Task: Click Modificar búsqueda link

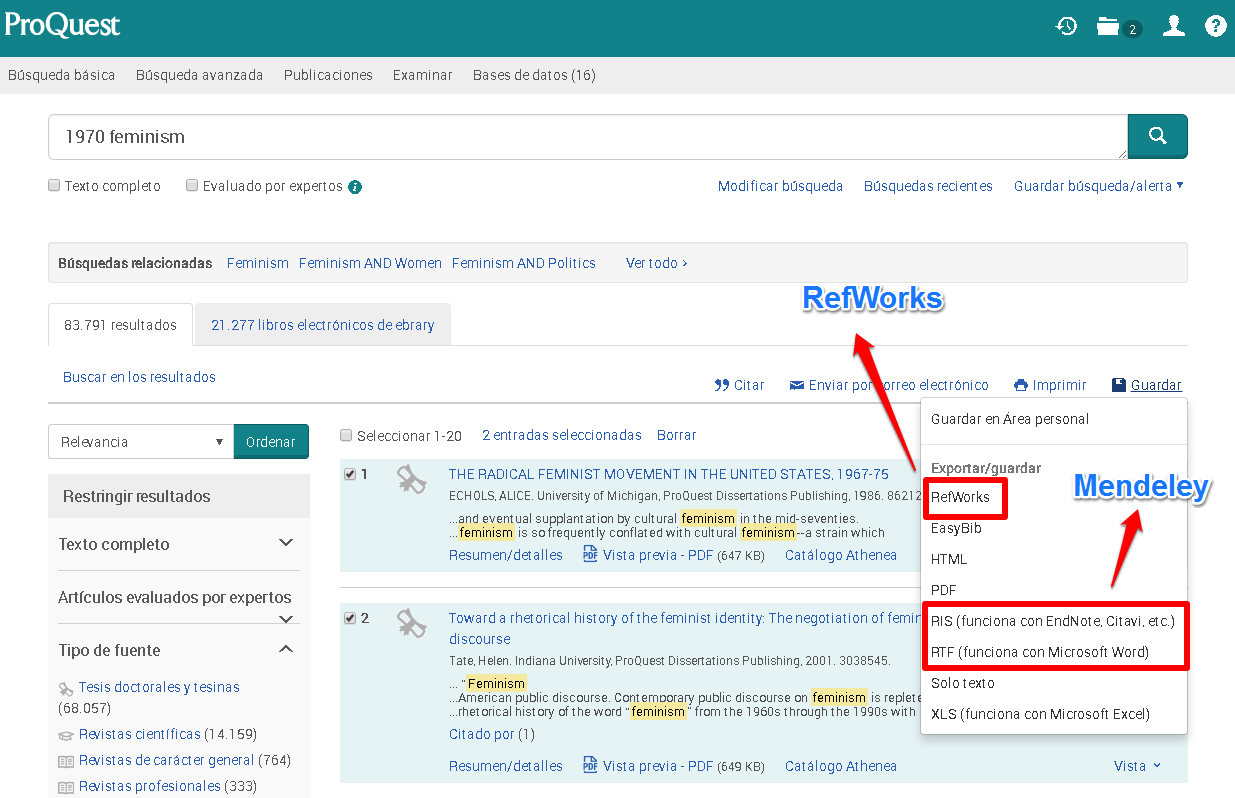Action: (780, 186)
